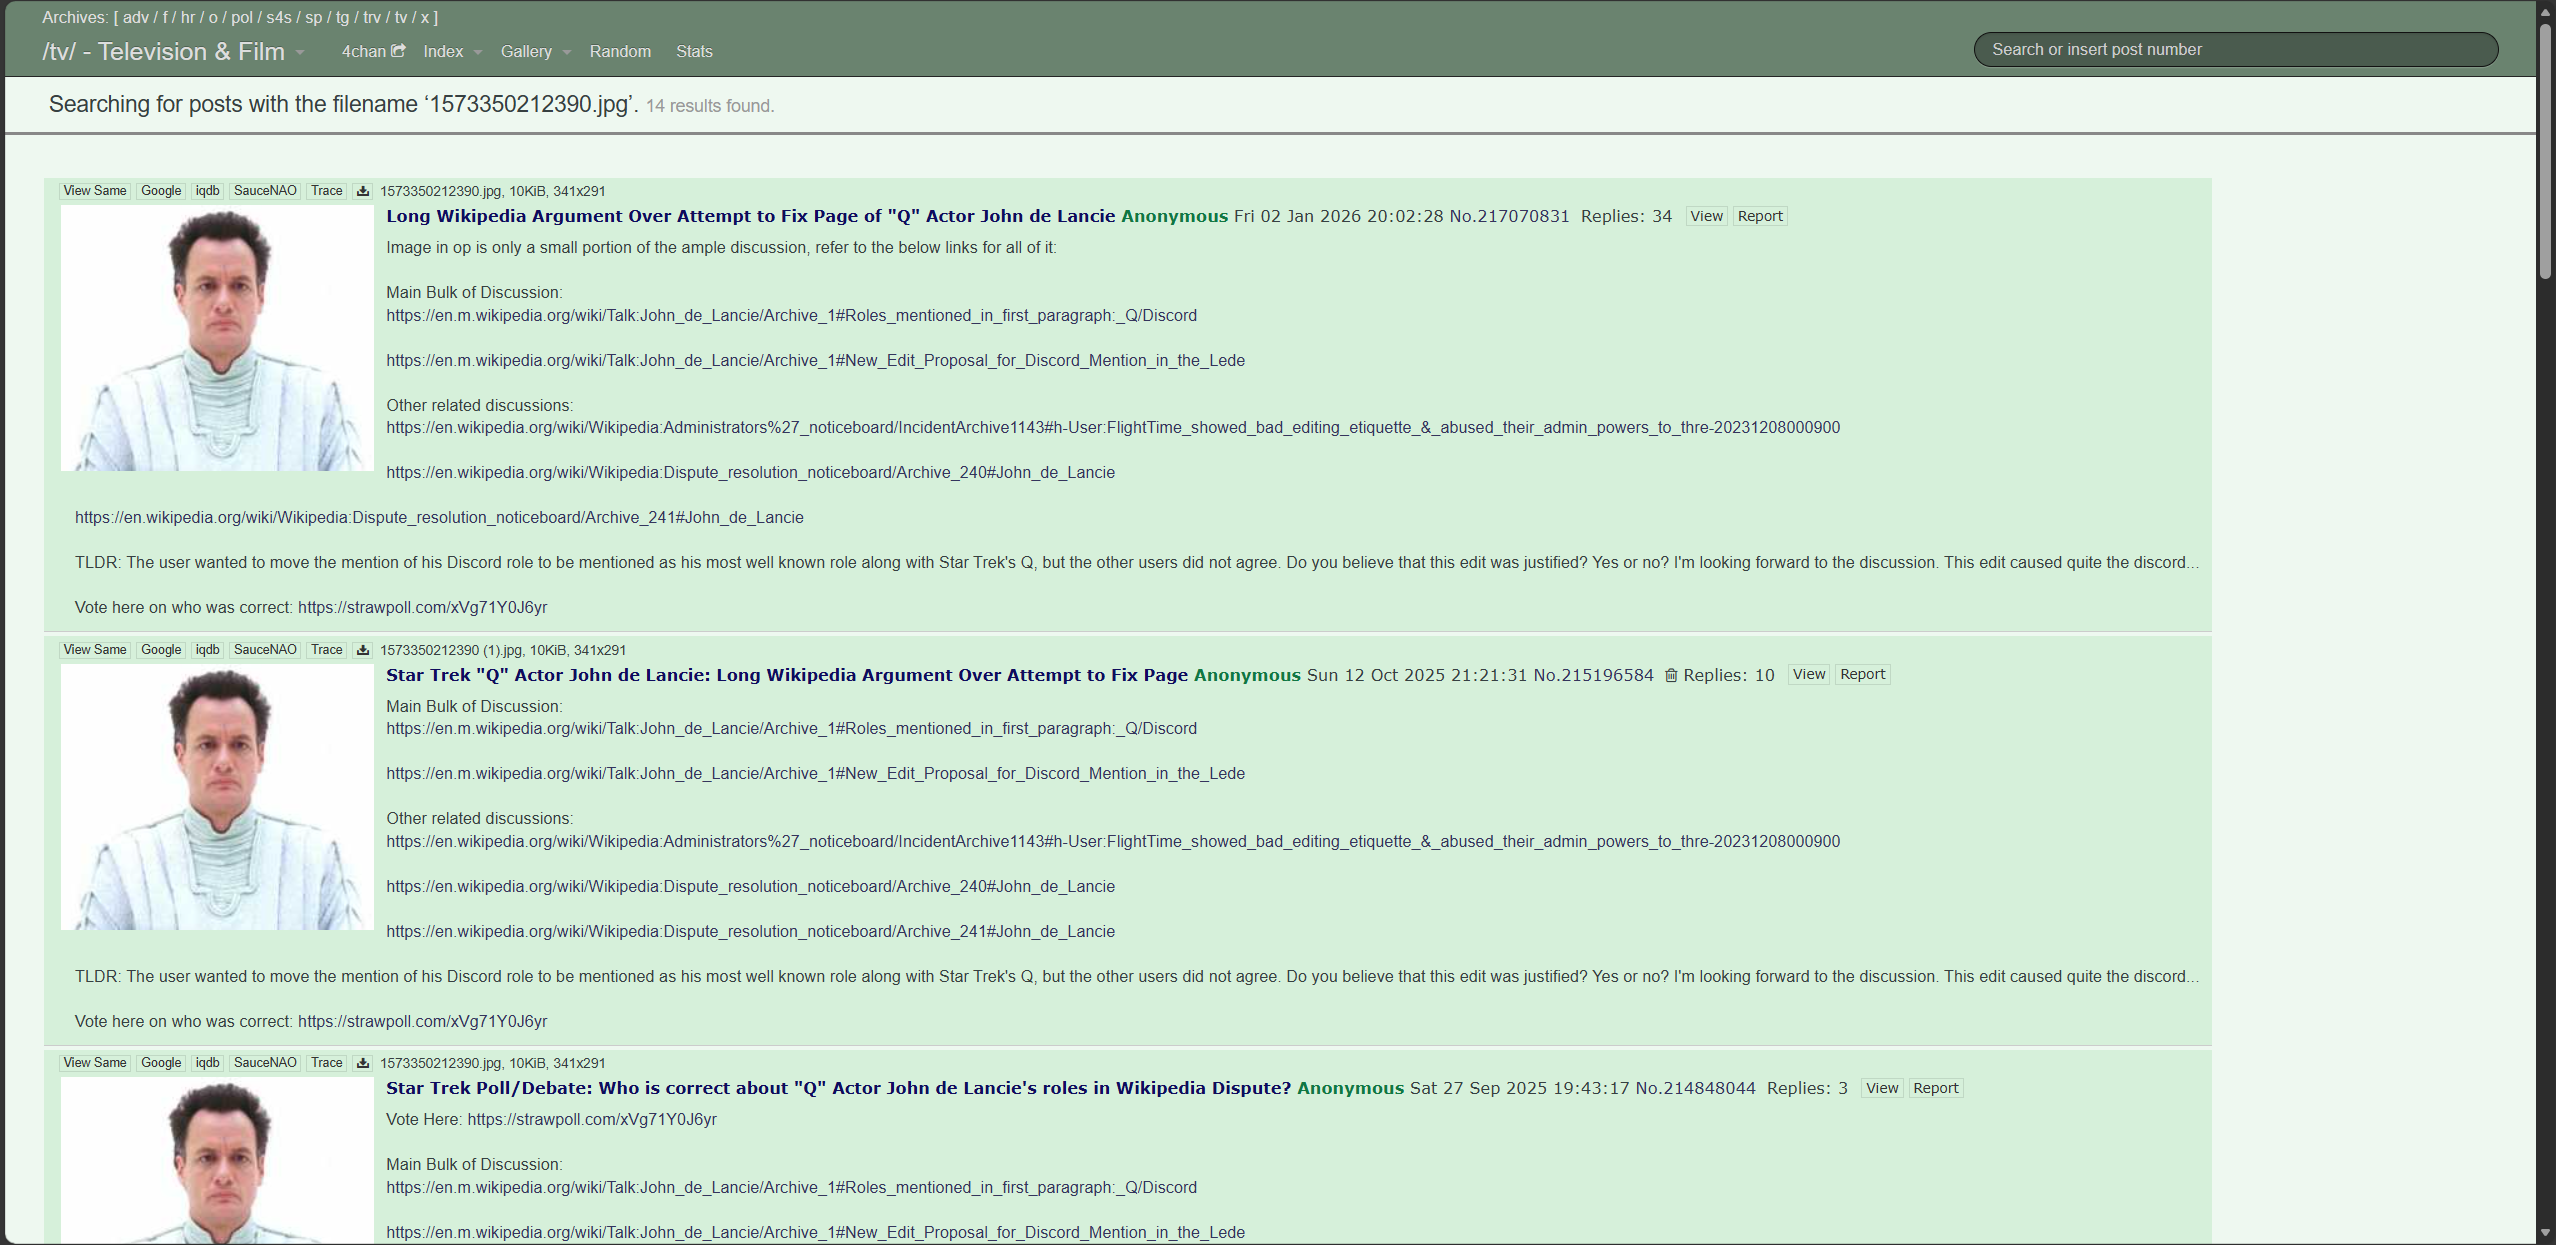This screenshot has width=2556, height=1245.
Task: Download the second post's image via download icon
Action: click(363, 650)
